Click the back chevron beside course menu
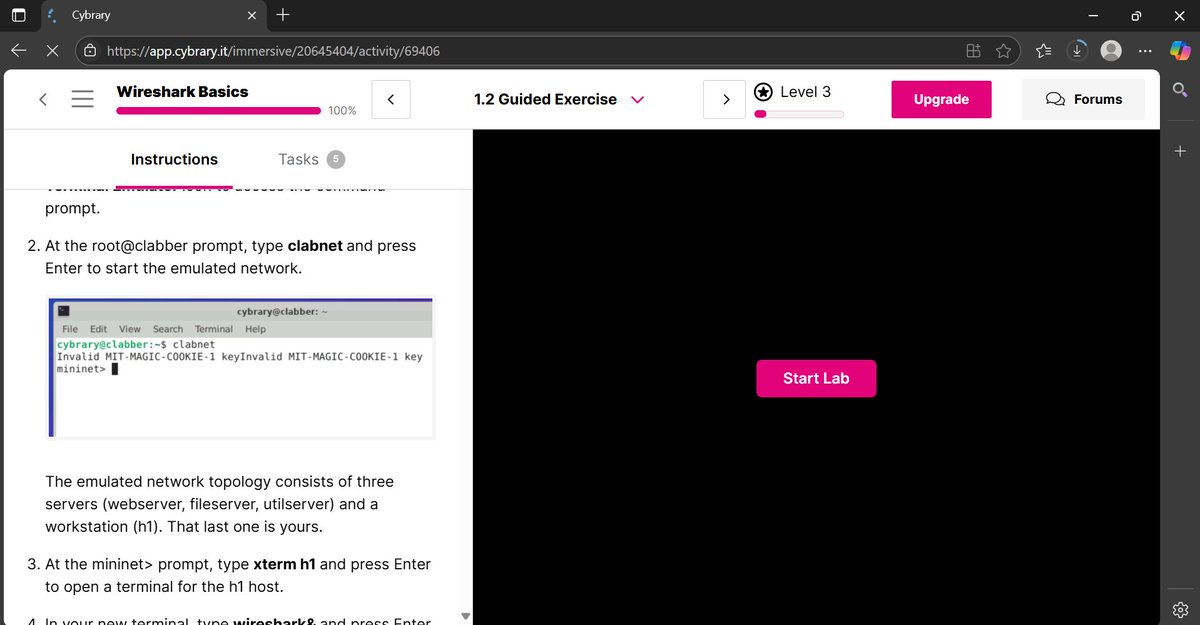This screenshot has height=625, width=1200. (x=43, y=99)
